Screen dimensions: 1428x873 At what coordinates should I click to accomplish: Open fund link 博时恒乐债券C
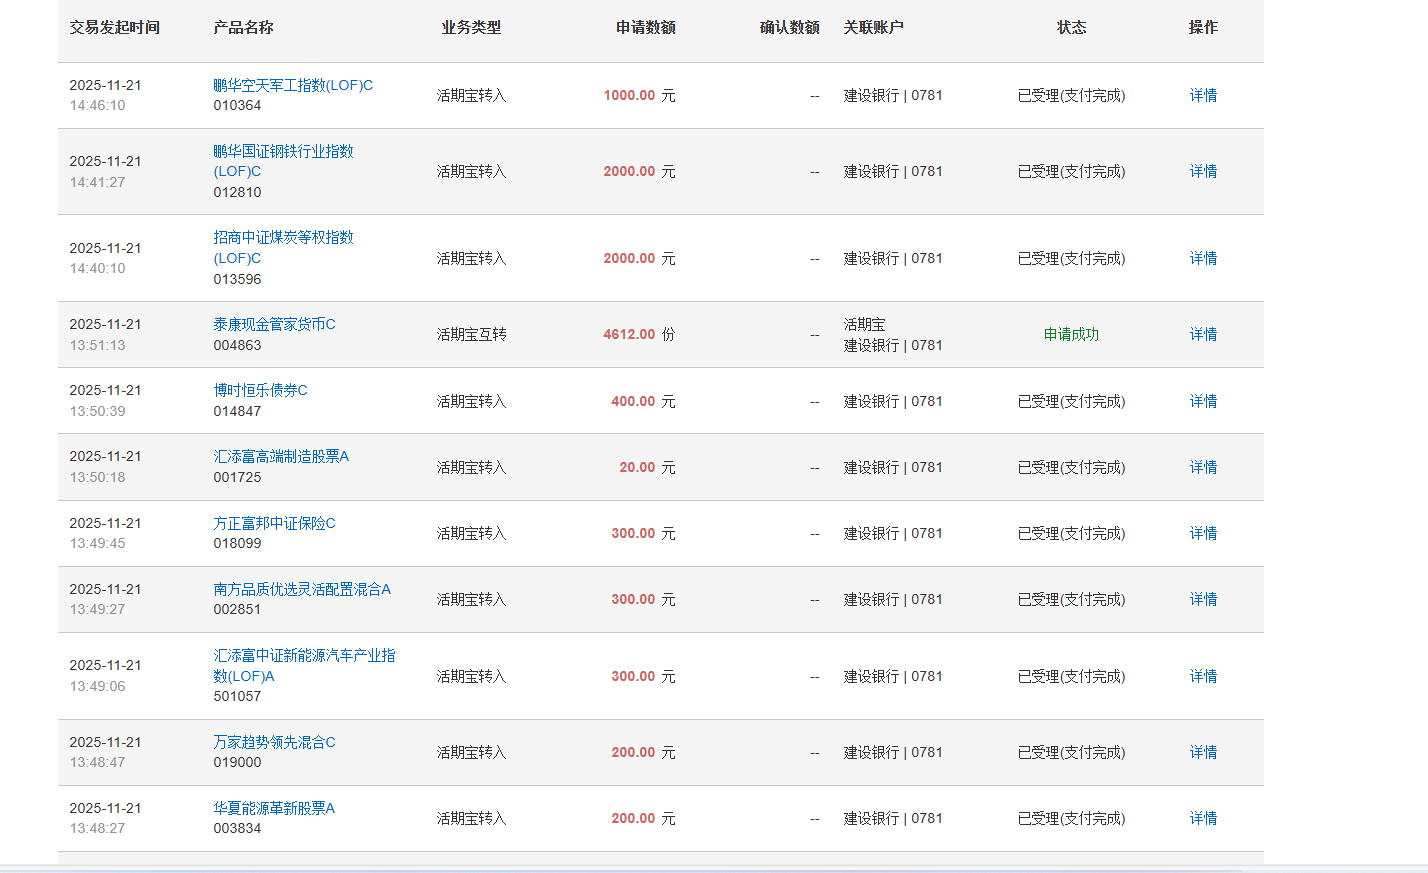pos(260,390)
